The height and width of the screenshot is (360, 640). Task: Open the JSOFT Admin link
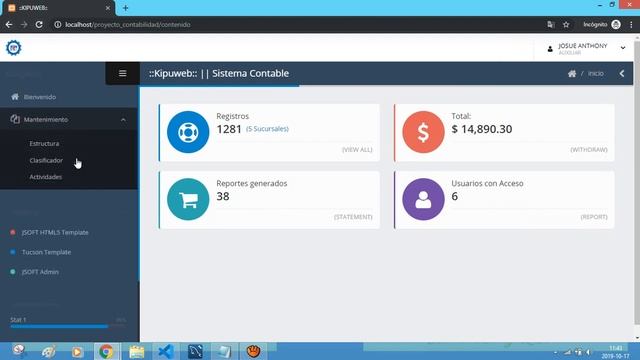tap(40, 271)
